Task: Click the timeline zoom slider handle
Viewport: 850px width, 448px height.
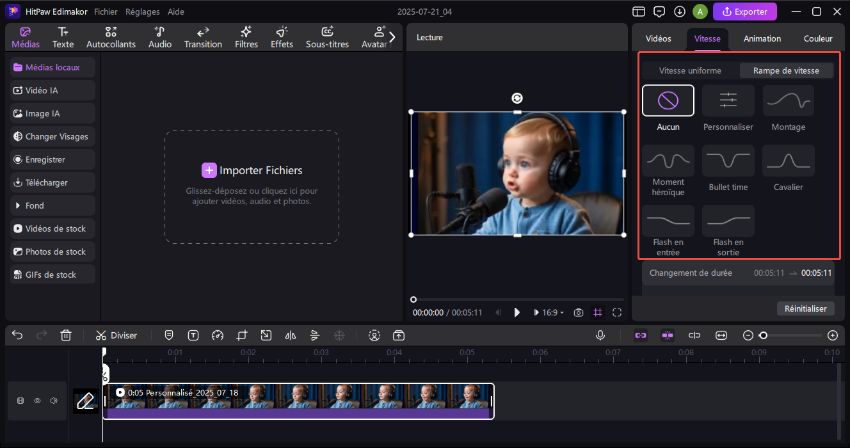Action: (x=763, y=335)
